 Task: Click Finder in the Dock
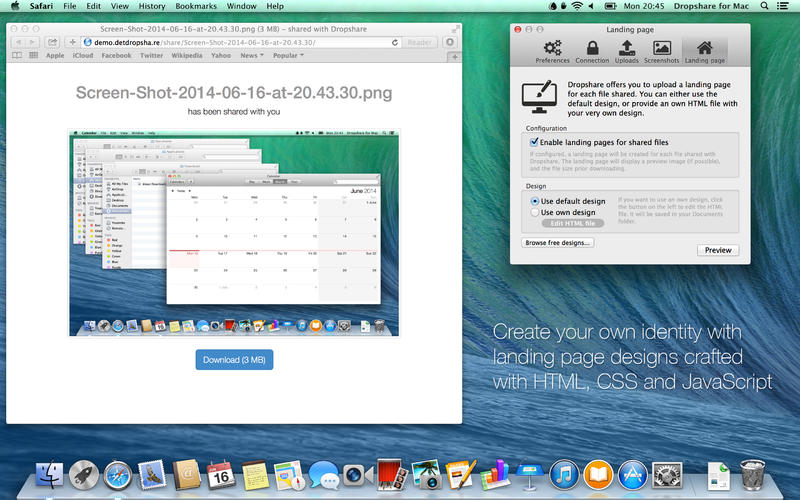[x=49, y=474]
